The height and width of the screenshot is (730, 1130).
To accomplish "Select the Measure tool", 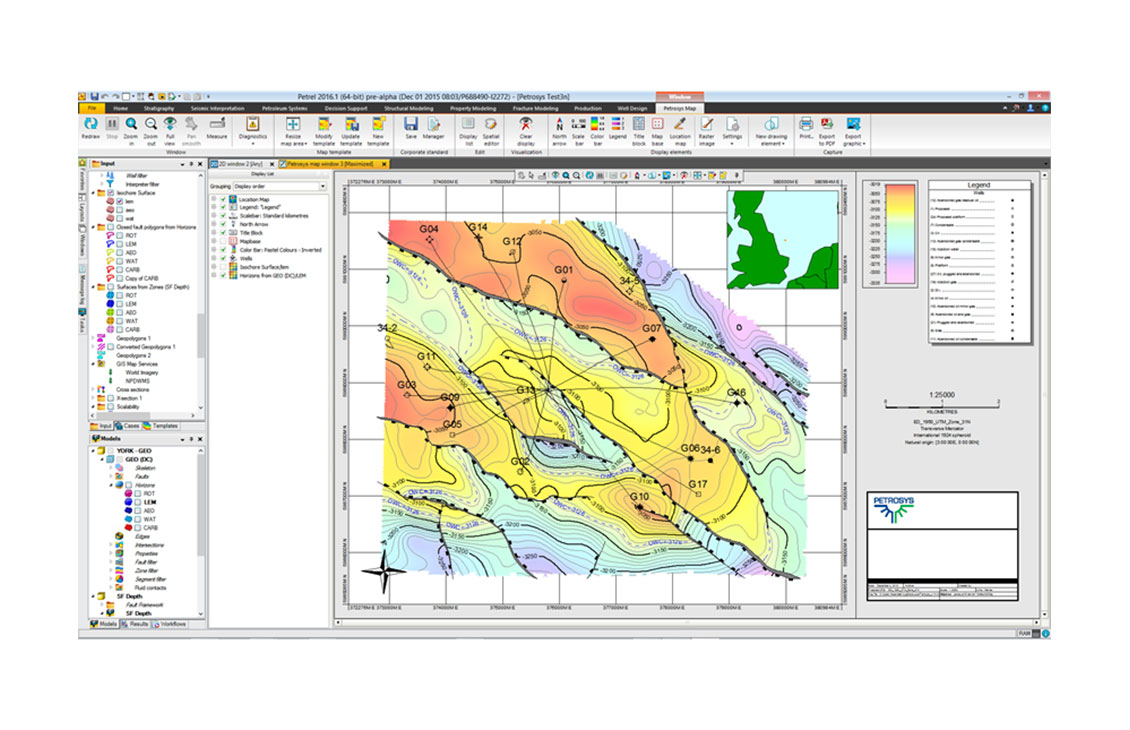I will pos(216,129).
